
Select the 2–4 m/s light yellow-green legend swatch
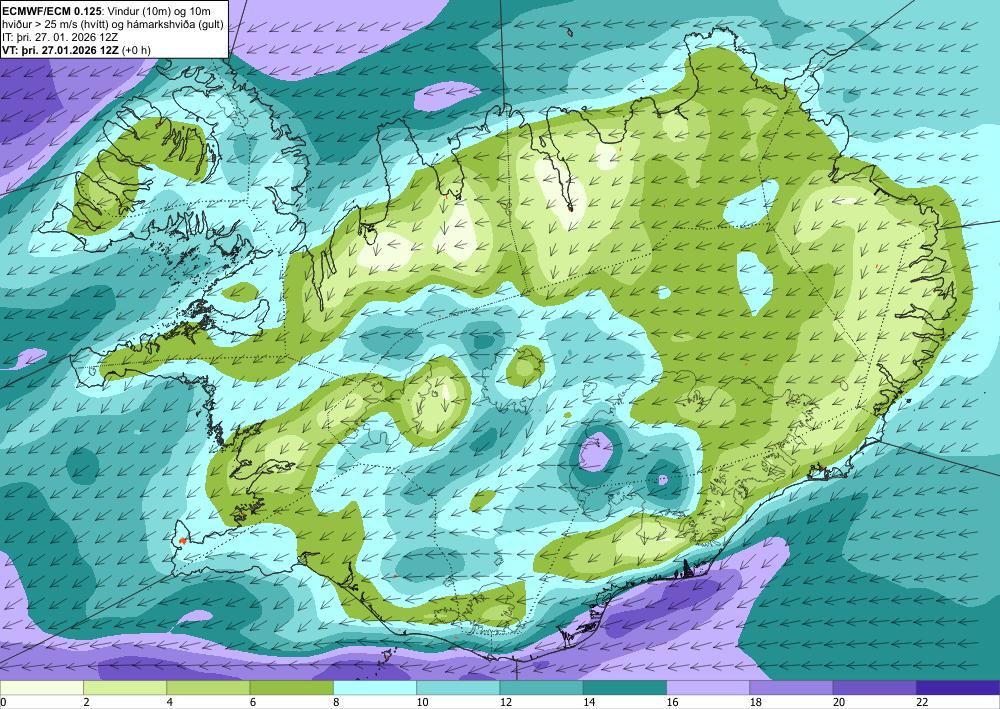tap(125, 688)
